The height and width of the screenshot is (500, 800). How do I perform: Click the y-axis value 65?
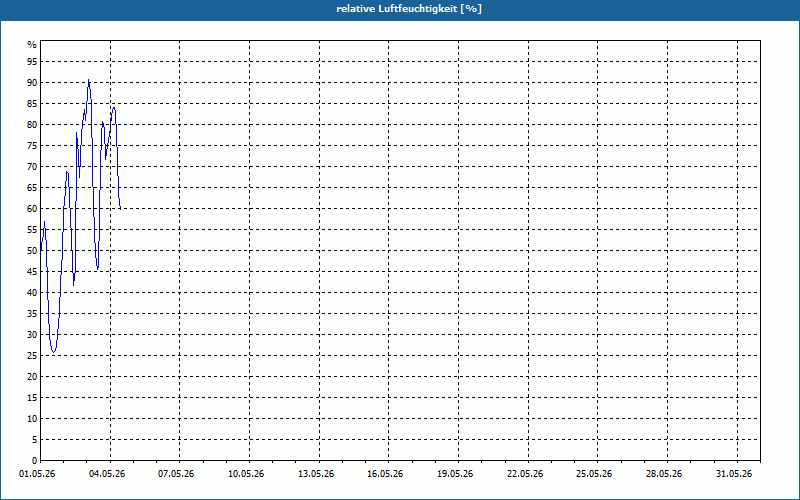coord(32,188)
